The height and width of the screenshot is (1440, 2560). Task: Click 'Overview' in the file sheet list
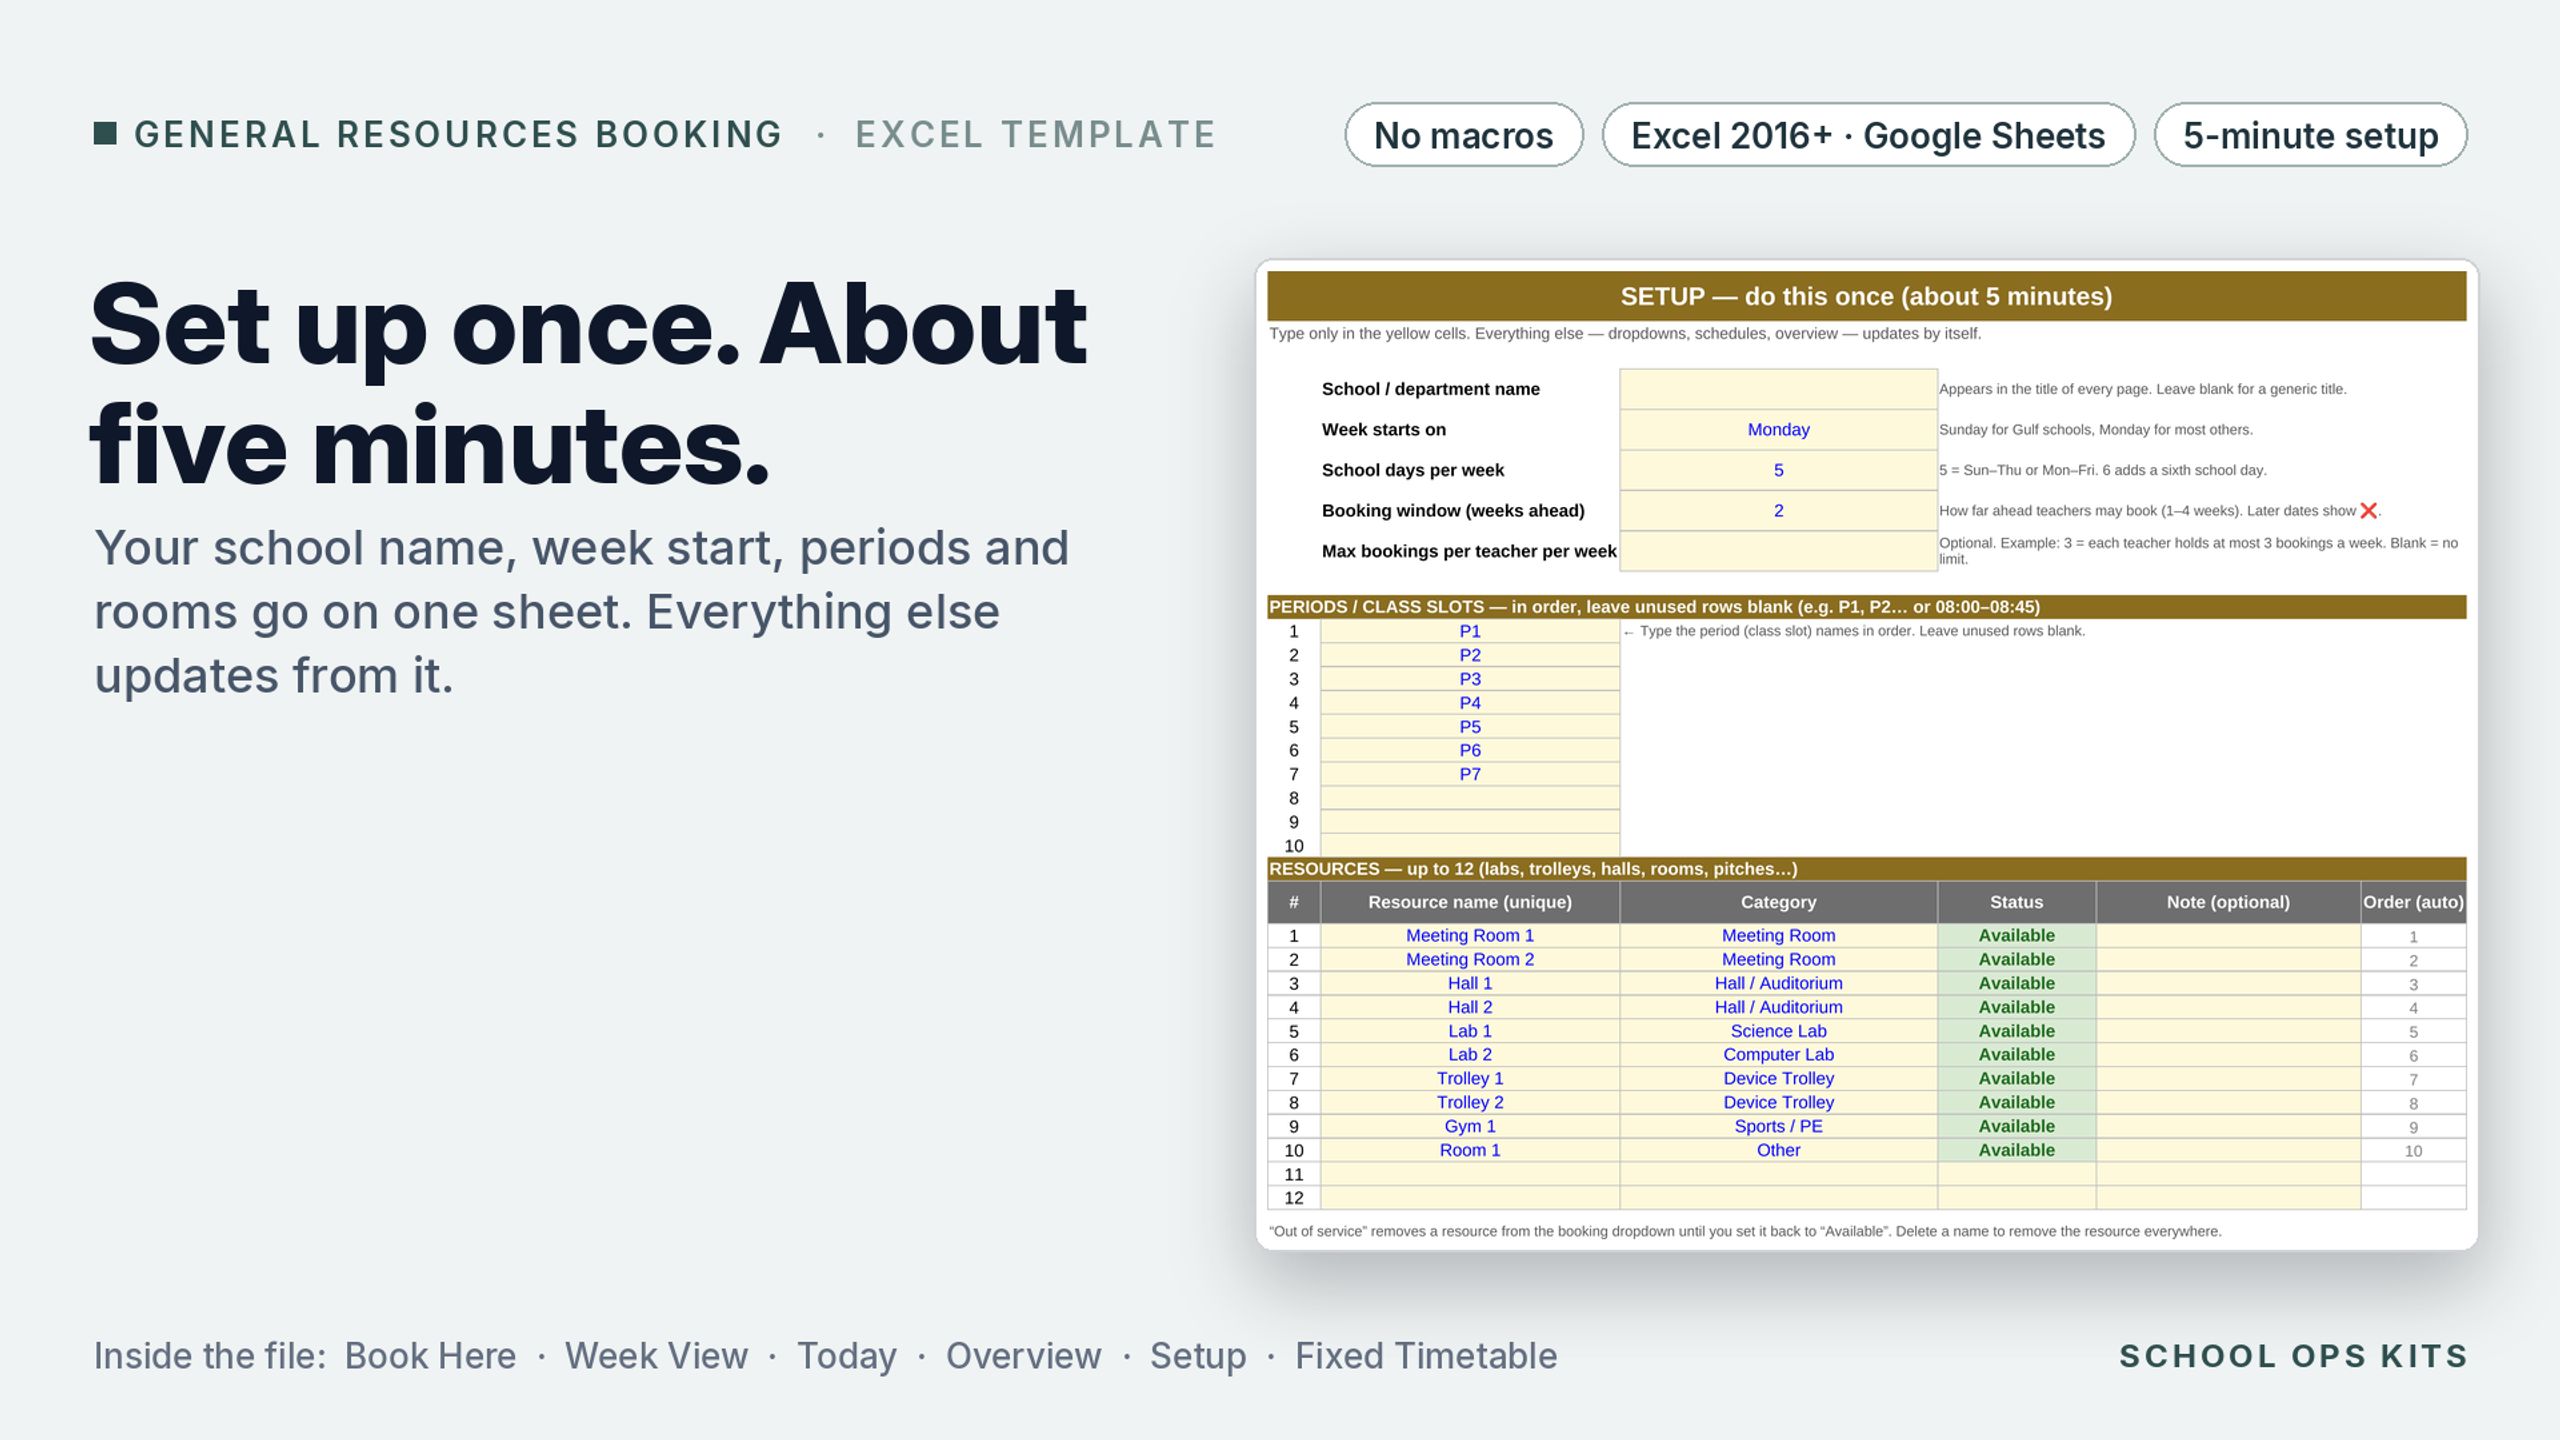[x=1023, y=1356]
